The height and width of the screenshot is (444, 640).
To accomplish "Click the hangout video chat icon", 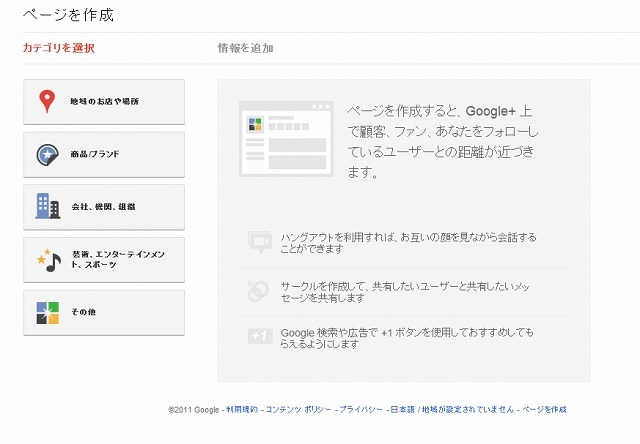I will [260, 242].
